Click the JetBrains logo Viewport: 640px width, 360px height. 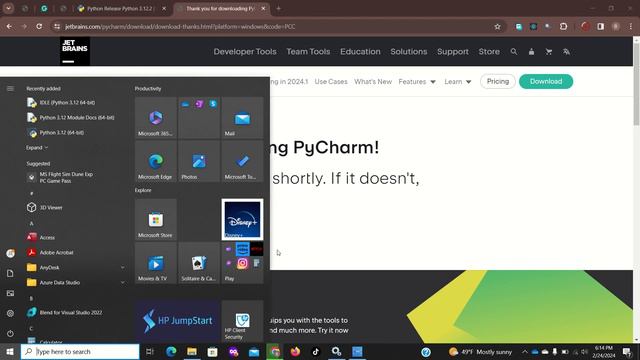(75, 51)
